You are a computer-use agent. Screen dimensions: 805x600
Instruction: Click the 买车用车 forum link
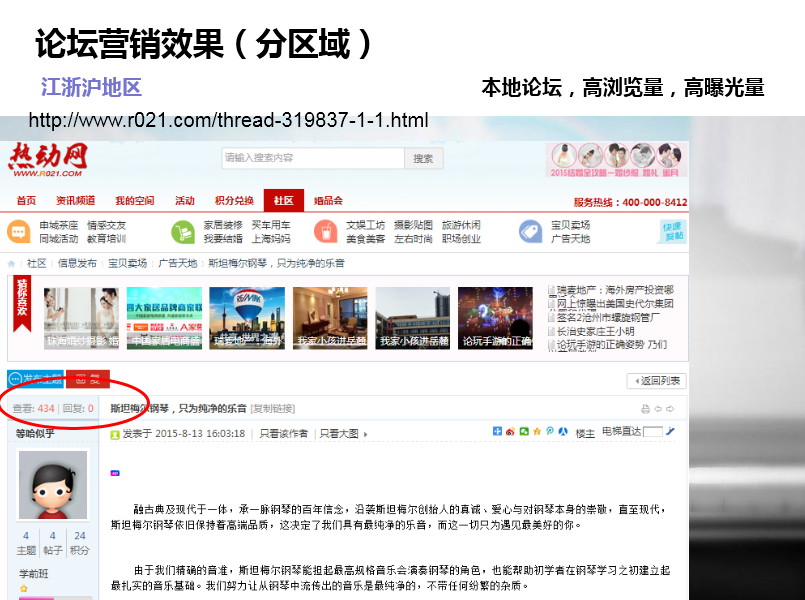[x=271, y=225]
